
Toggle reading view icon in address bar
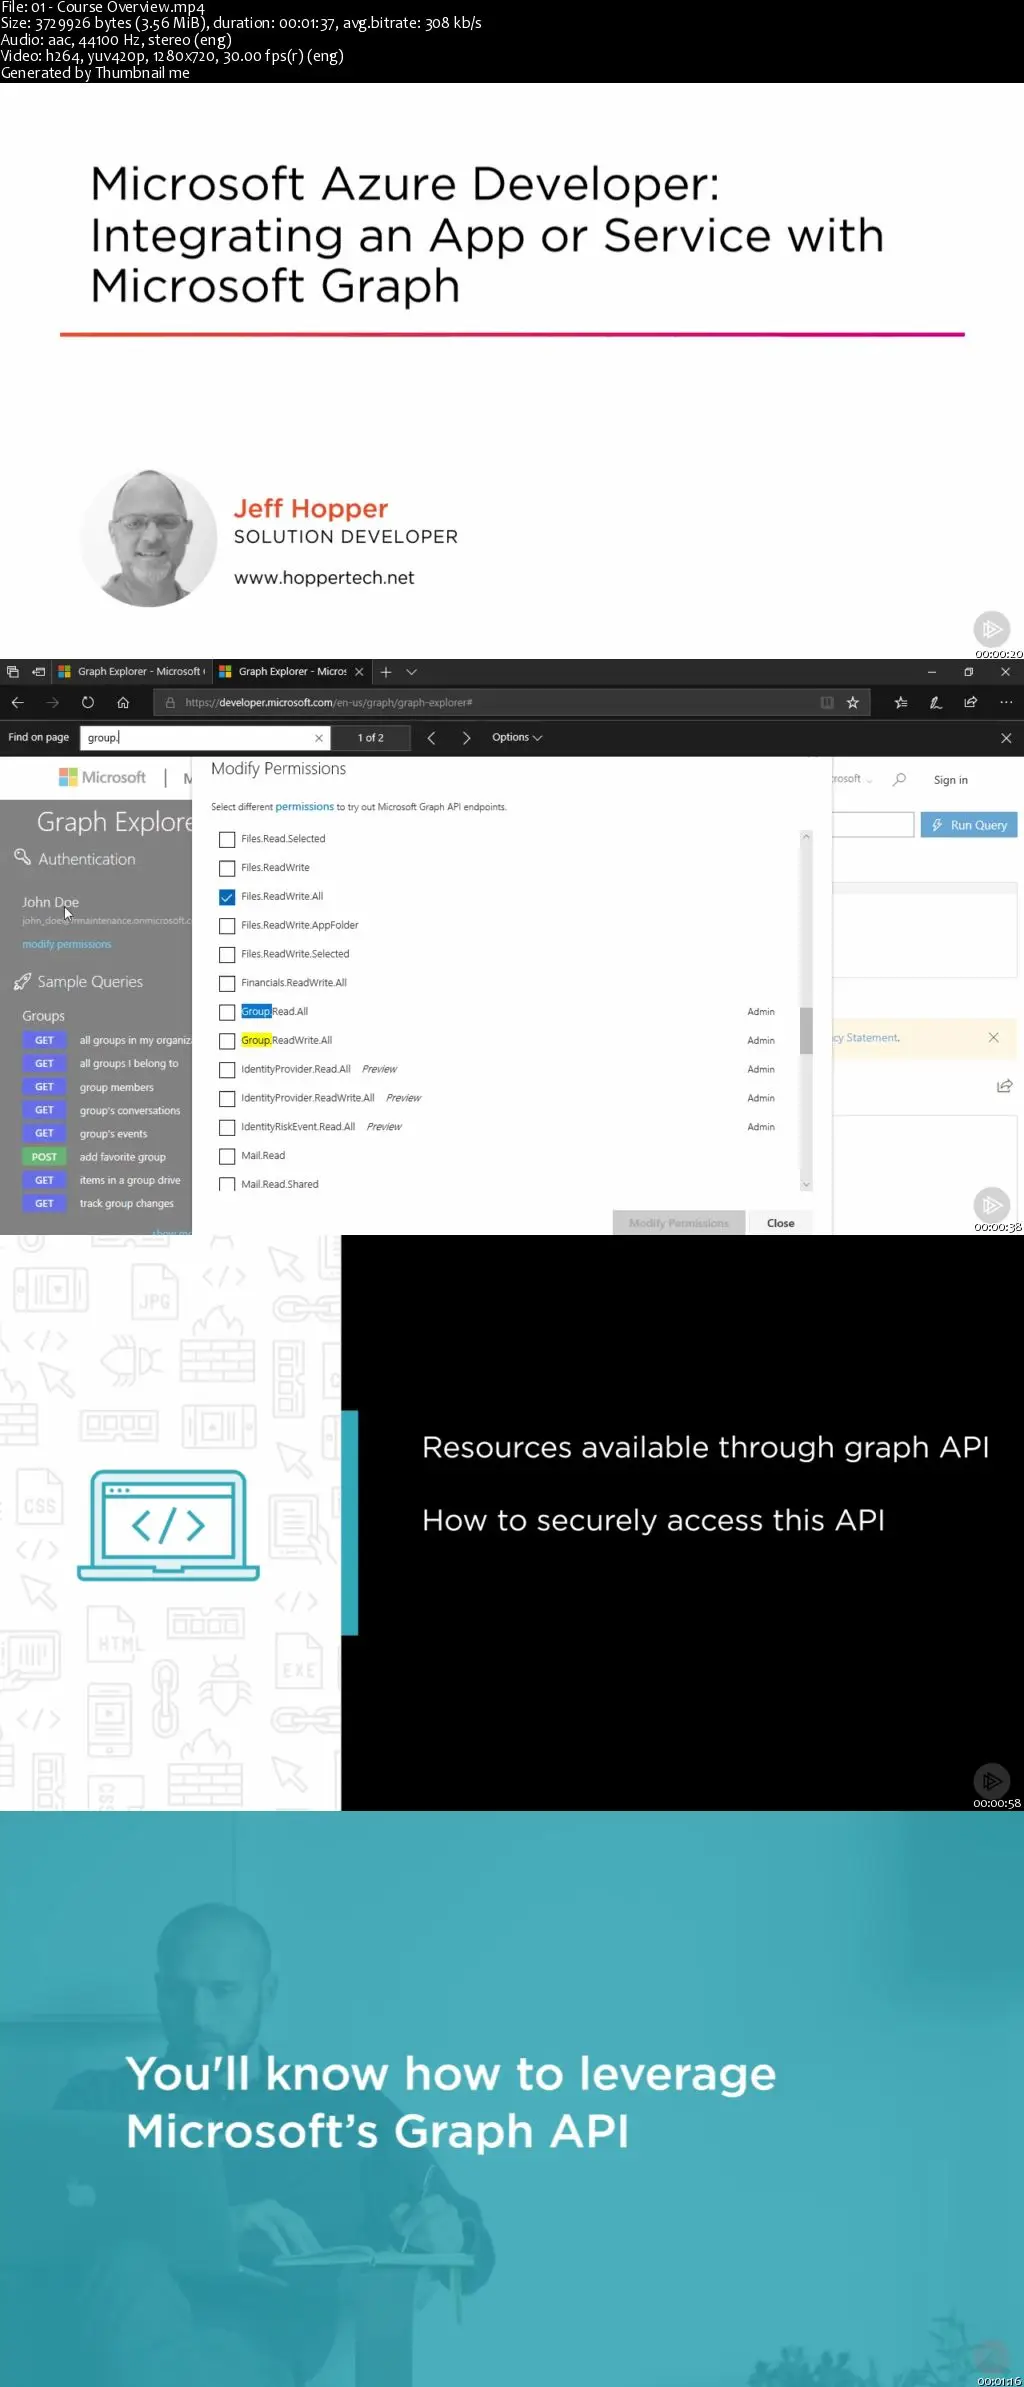827,702
